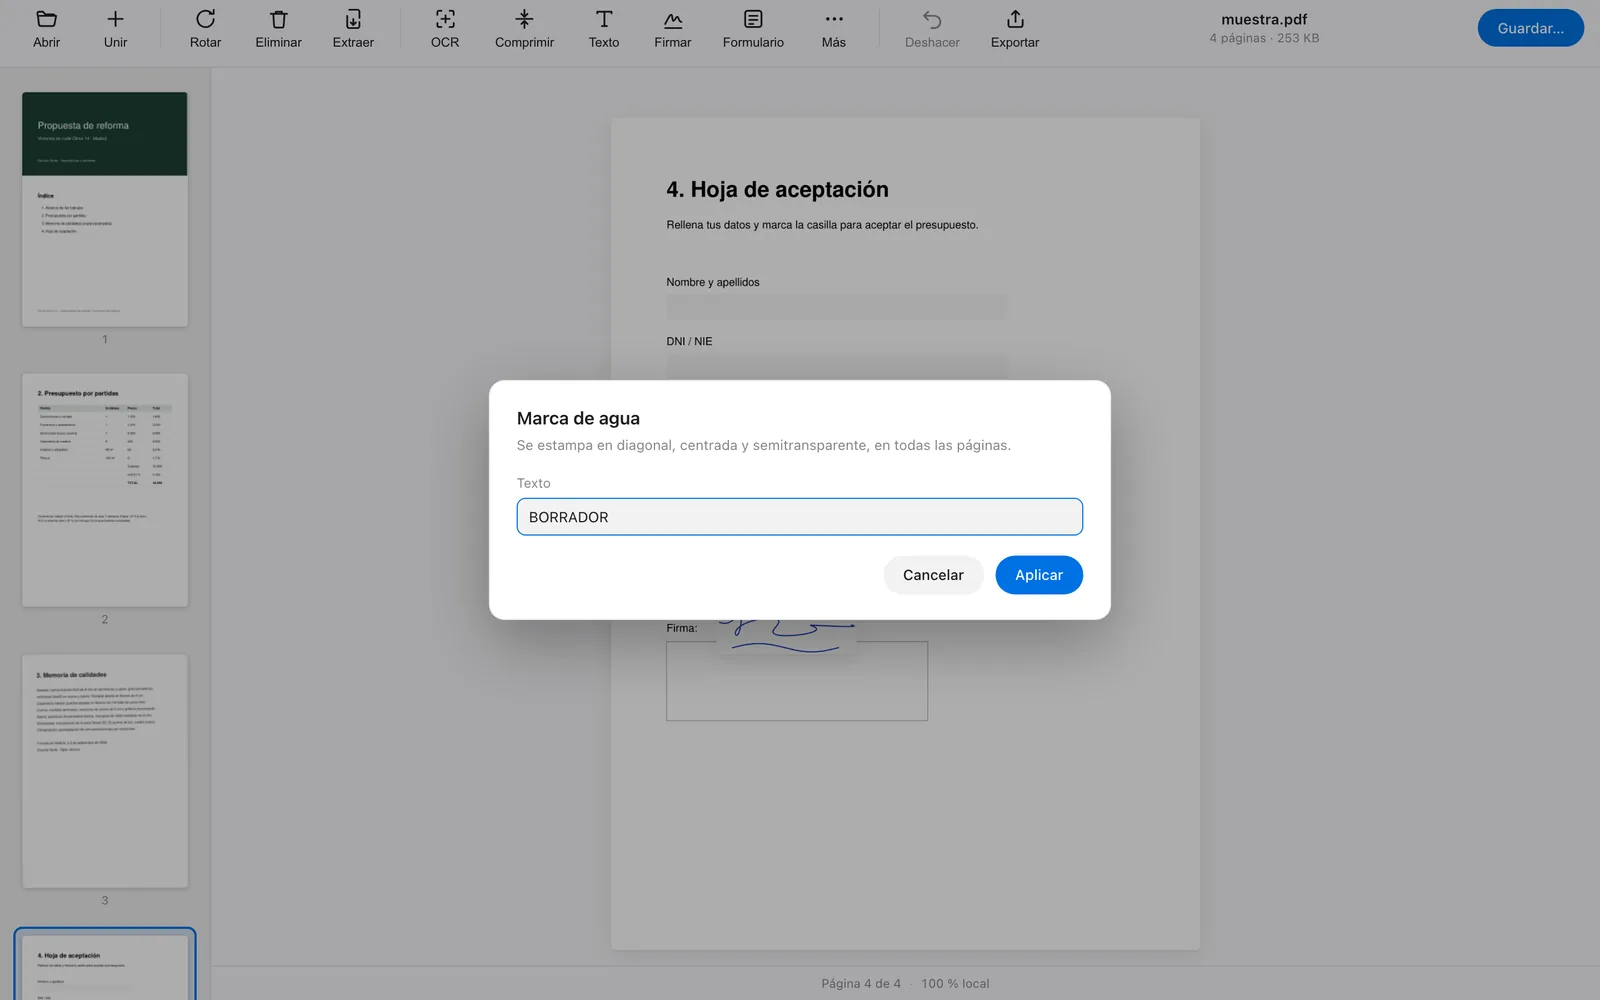Click the signature box below Firma
The image size is (1600, 1000).
(x=797, y=681)
